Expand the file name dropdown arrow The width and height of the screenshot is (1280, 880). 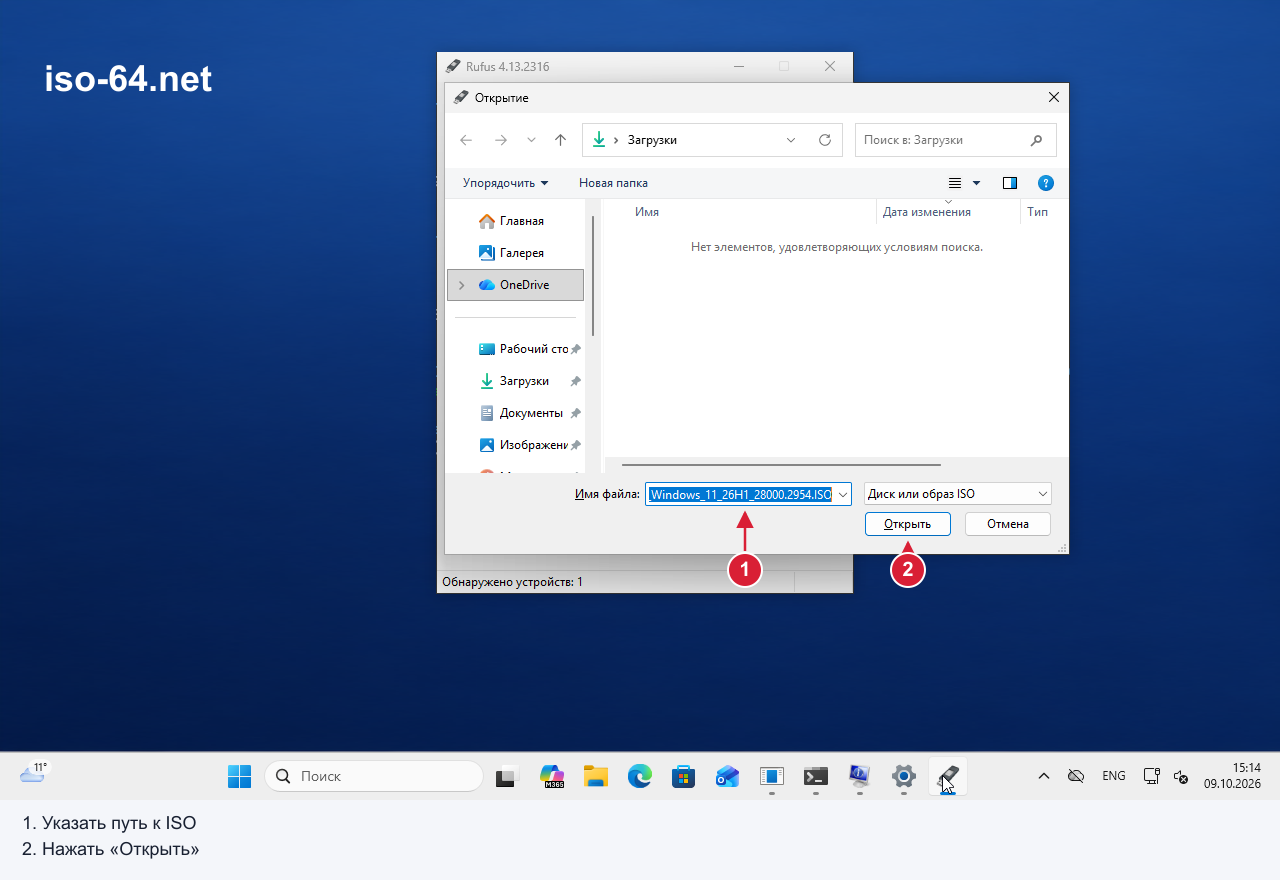(843, 494)
